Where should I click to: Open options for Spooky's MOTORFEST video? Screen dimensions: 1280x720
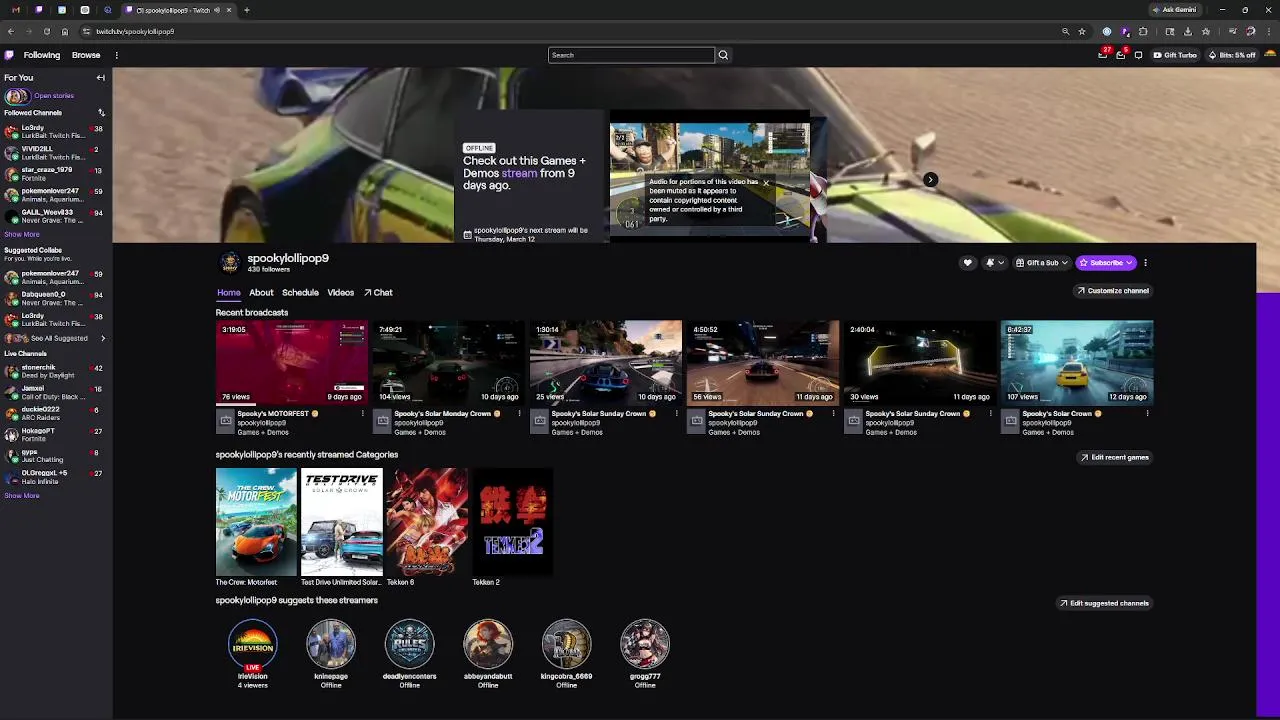point(362,413)
